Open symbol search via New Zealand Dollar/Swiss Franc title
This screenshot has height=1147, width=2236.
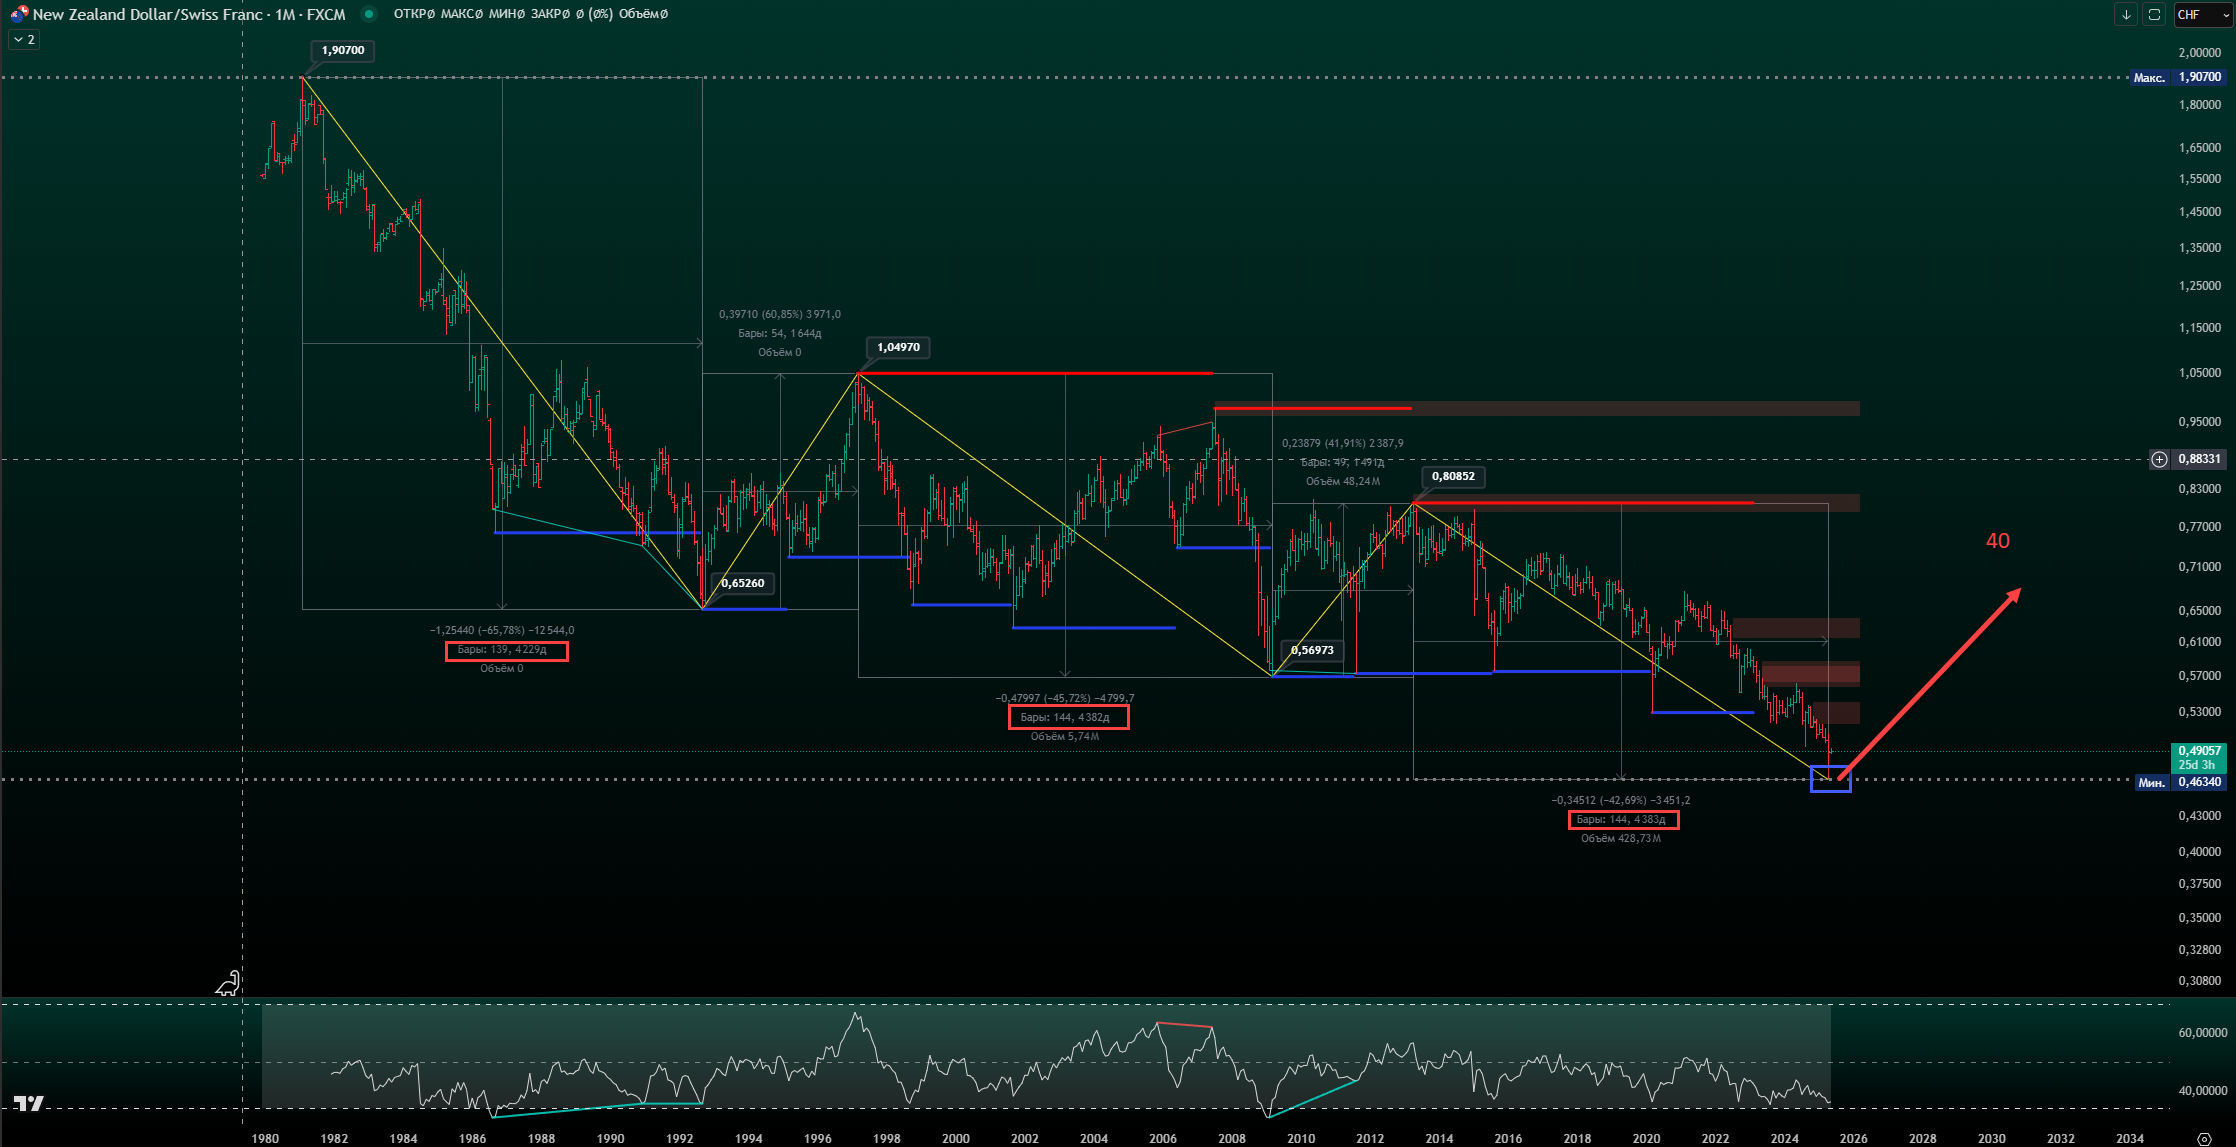[x=148, y=14]
